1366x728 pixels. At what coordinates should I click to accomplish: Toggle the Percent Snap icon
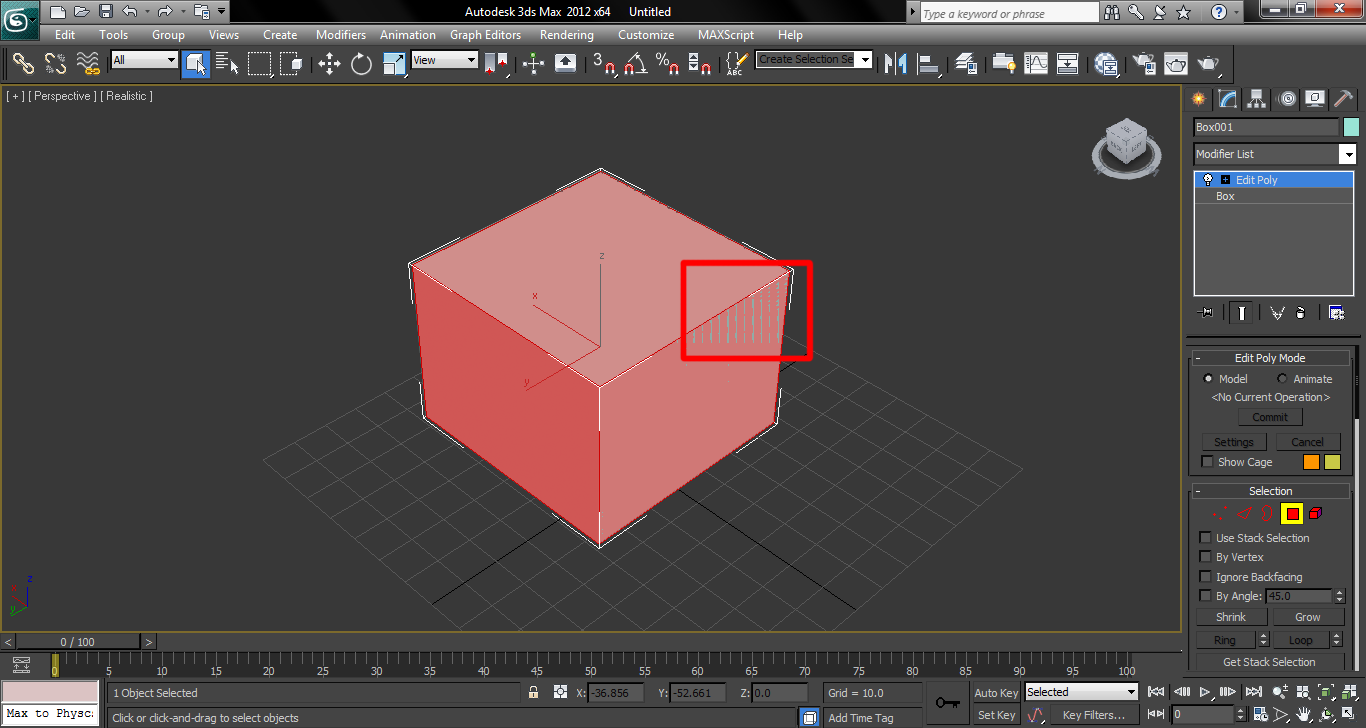point(668,63)
